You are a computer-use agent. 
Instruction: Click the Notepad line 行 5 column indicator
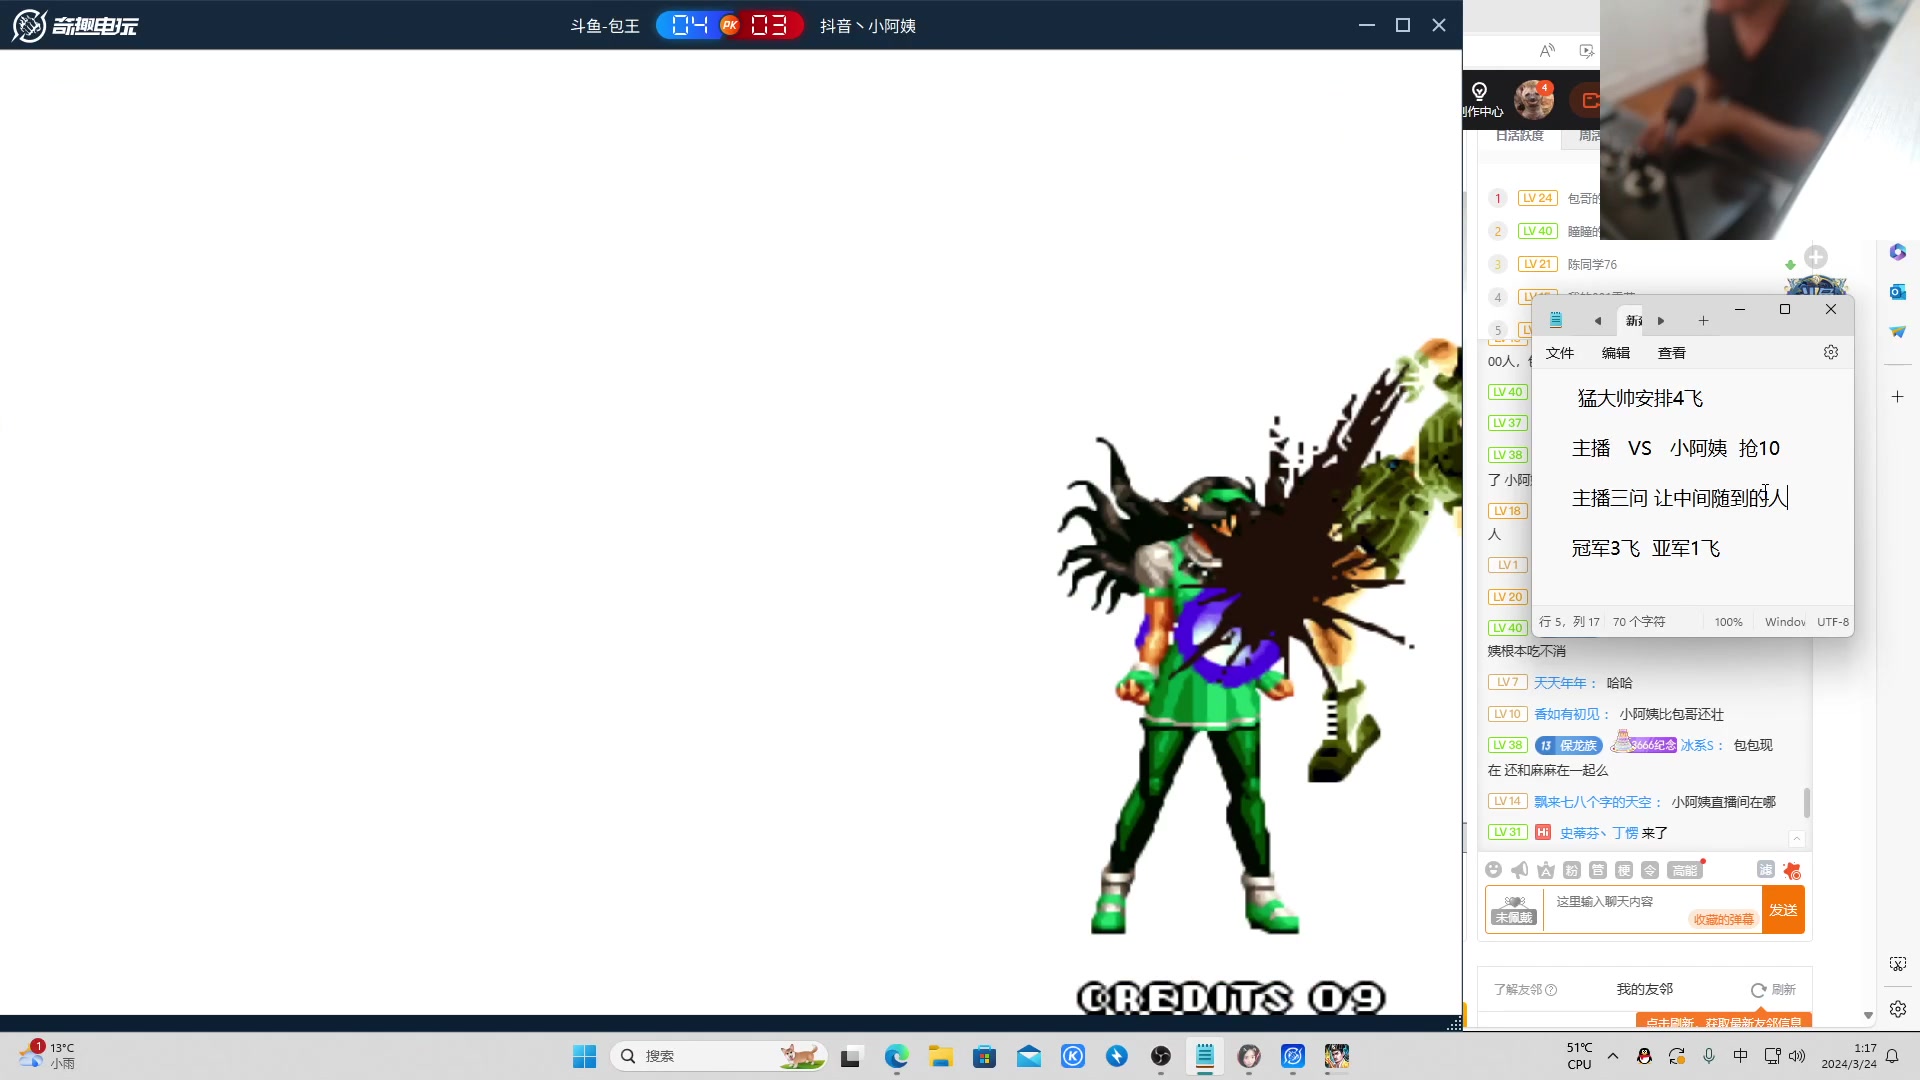point(1569,622)
